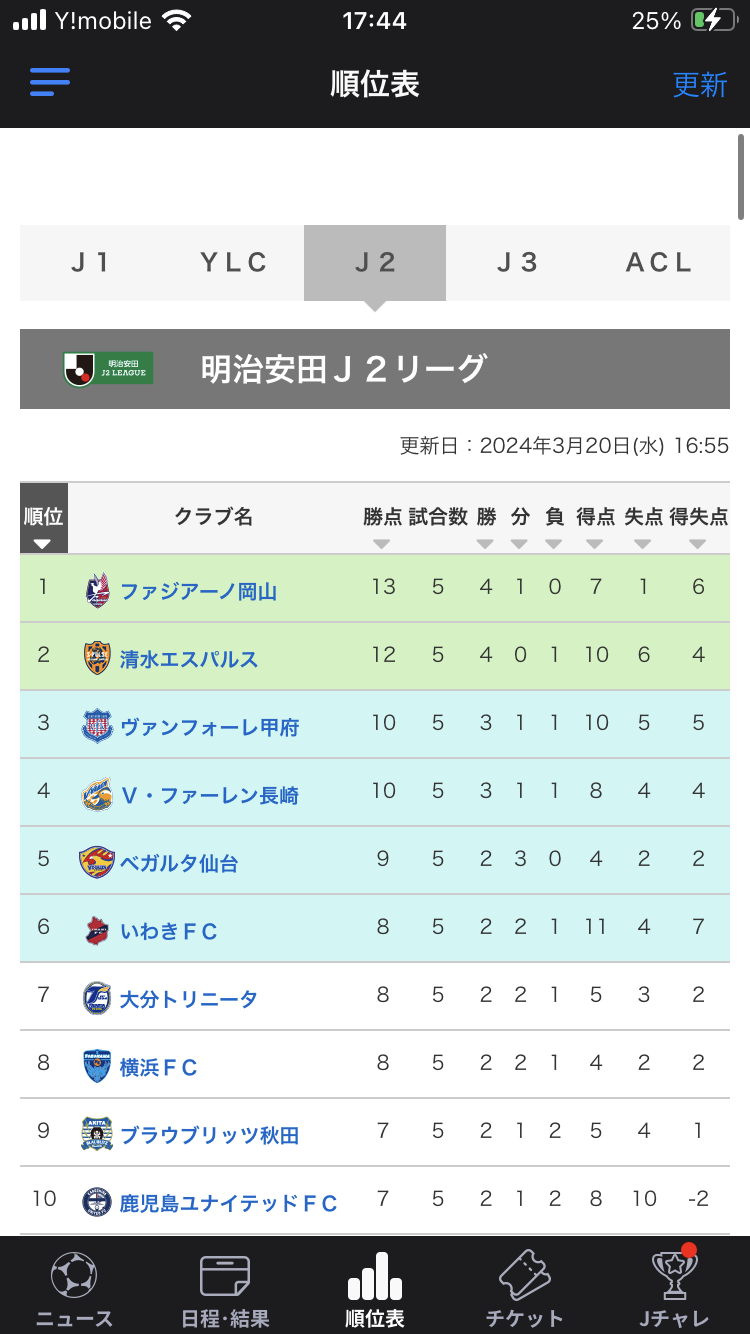Screen dimensions: 750x1334
Task: Sort by 得失点 column arrow
Action: coord(698,544)
